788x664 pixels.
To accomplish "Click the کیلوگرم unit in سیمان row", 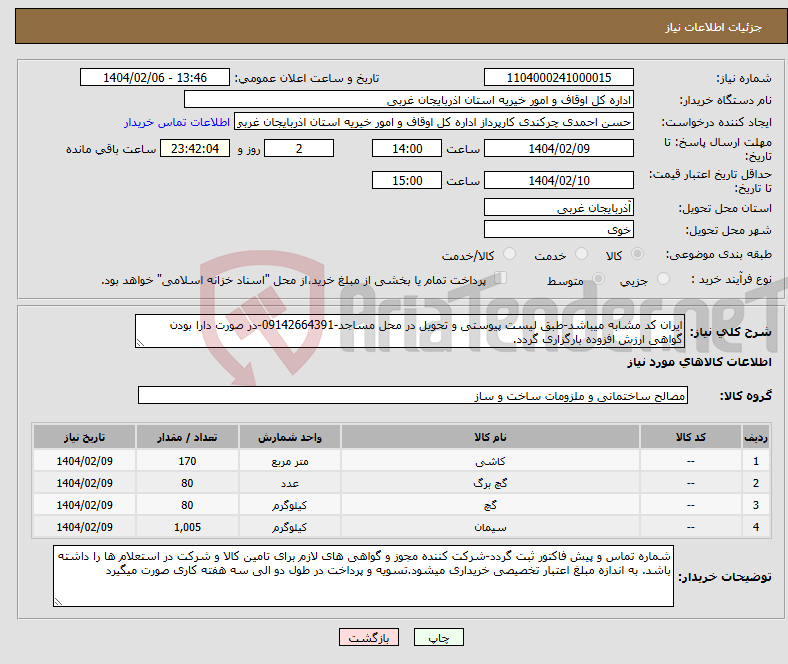I will pos(289,527).
